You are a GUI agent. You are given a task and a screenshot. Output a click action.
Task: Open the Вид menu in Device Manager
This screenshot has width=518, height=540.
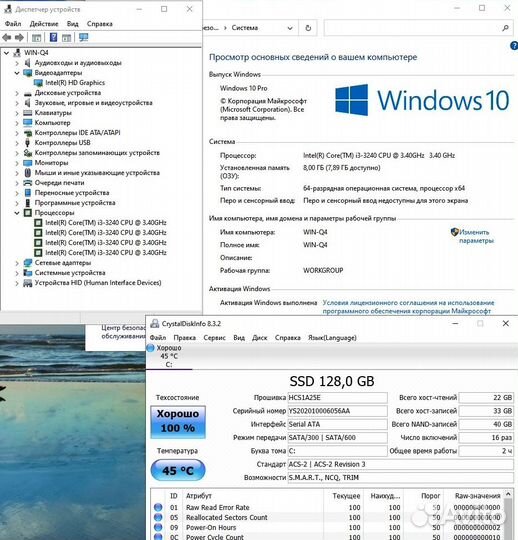pos(72,24)
